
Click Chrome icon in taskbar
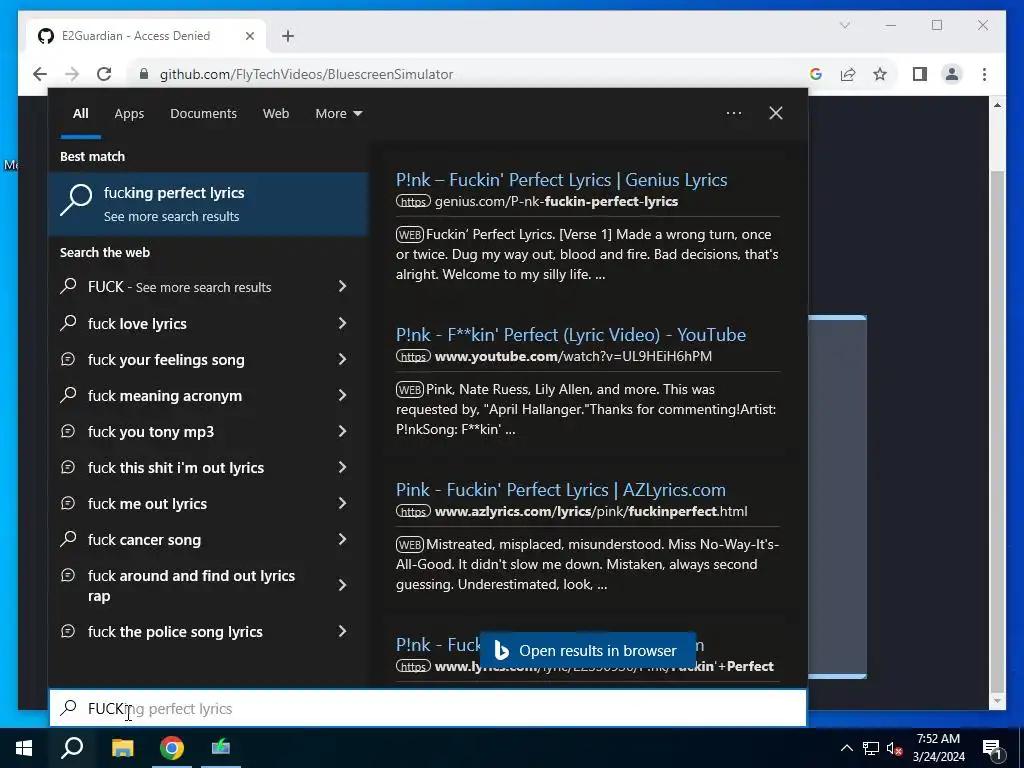(x=172, y=748)
